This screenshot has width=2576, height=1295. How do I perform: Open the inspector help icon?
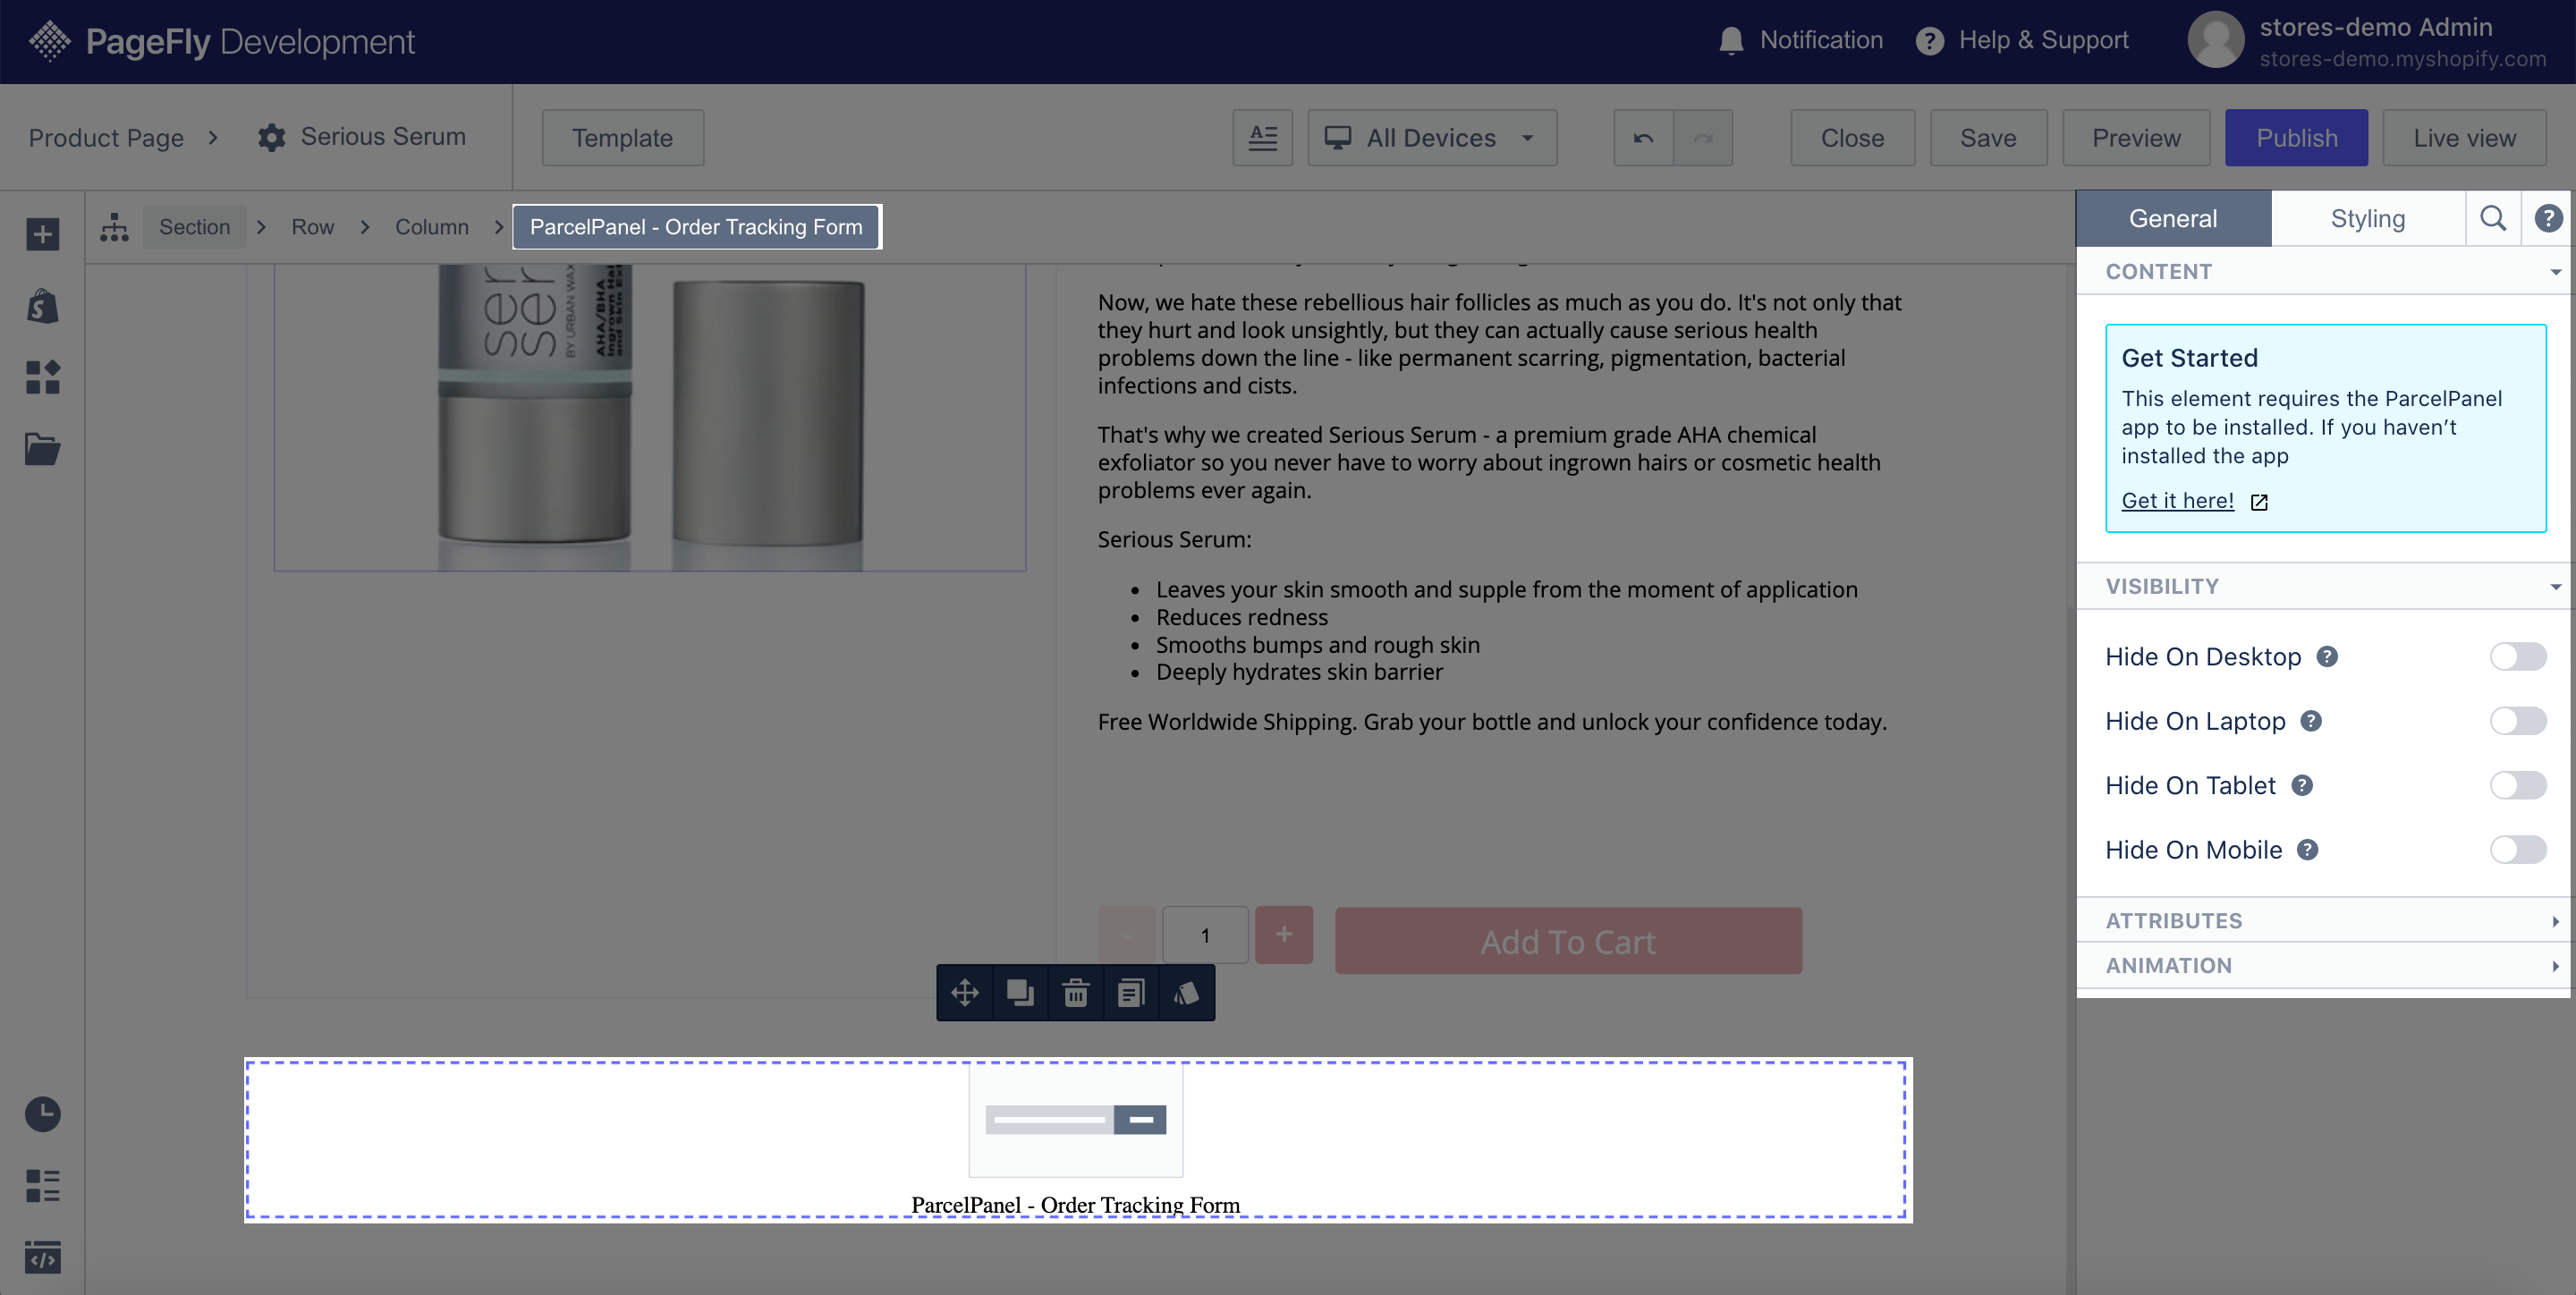pos(2548,218)
